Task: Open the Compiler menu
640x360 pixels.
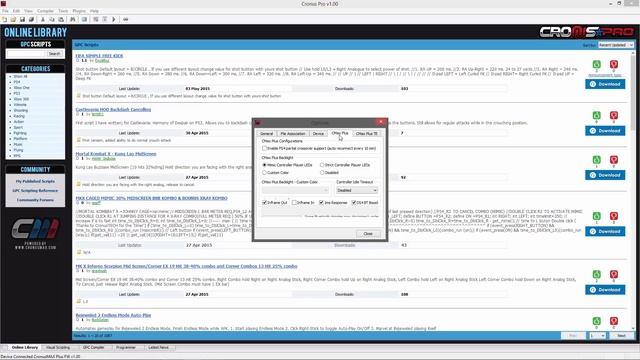Action: point(45,11)
